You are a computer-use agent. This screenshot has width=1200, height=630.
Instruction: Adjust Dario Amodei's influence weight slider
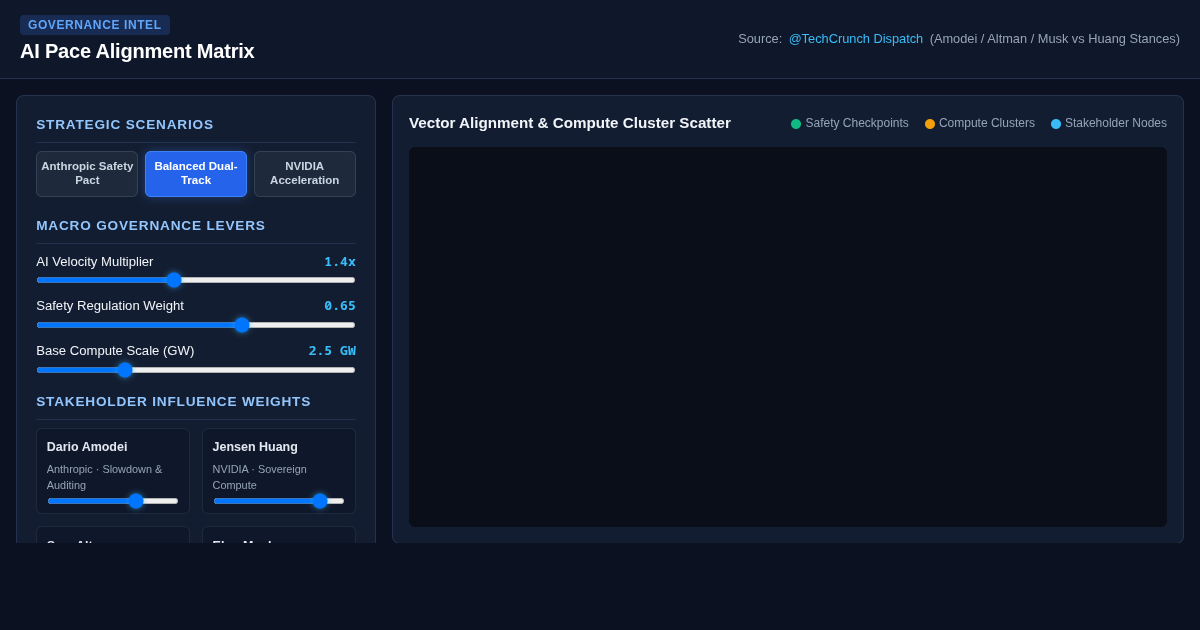113,501
